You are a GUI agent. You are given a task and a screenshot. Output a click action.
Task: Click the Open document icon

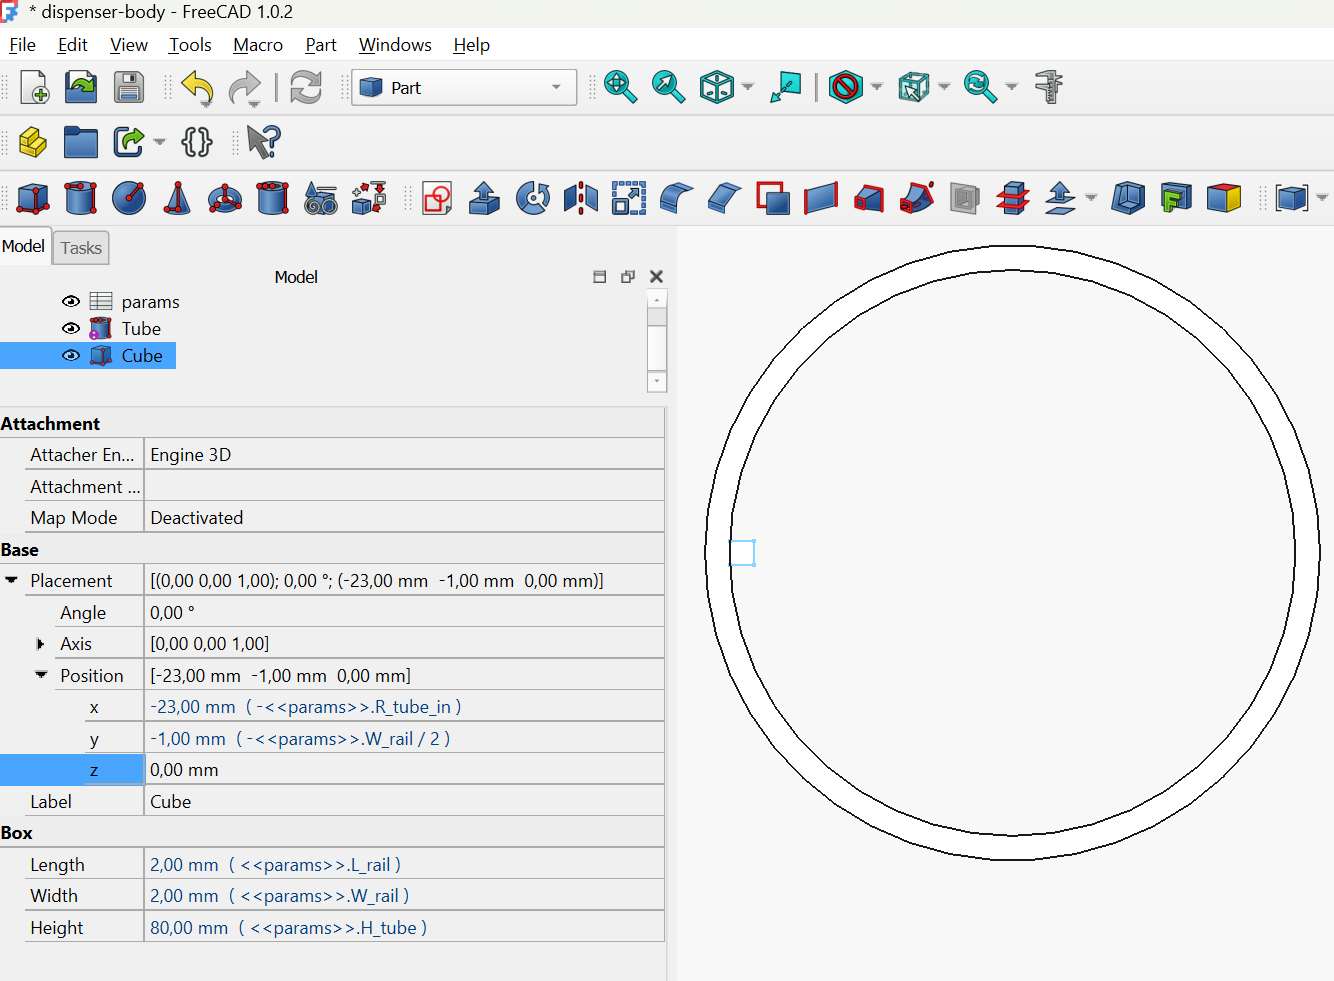click(81, 88)
